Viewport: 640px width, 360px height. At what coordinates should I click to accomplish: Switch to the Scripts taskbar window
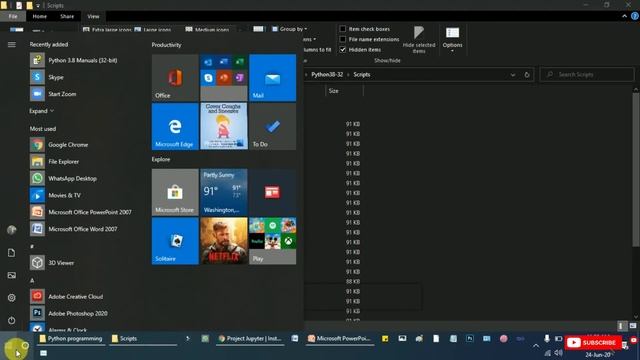pyautogui.click(x=143, y=339)
